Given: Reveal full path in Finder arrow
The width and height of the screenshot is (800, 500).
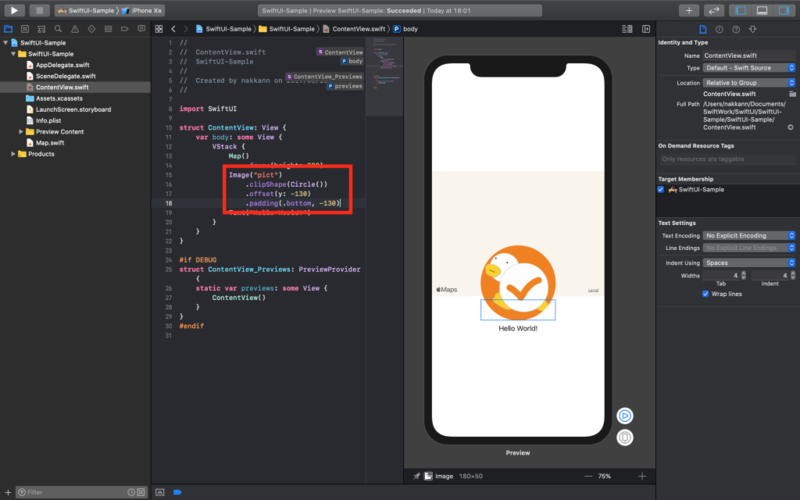Looking at the screenshot, I should click(790, 128).
